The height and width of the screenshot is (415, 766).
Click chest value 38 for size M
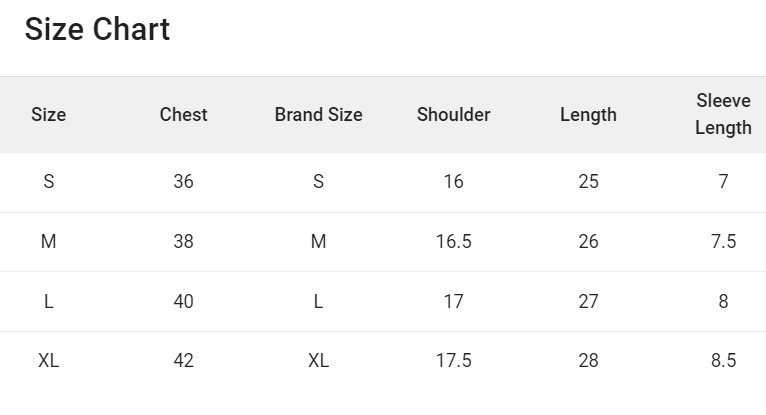183,242
